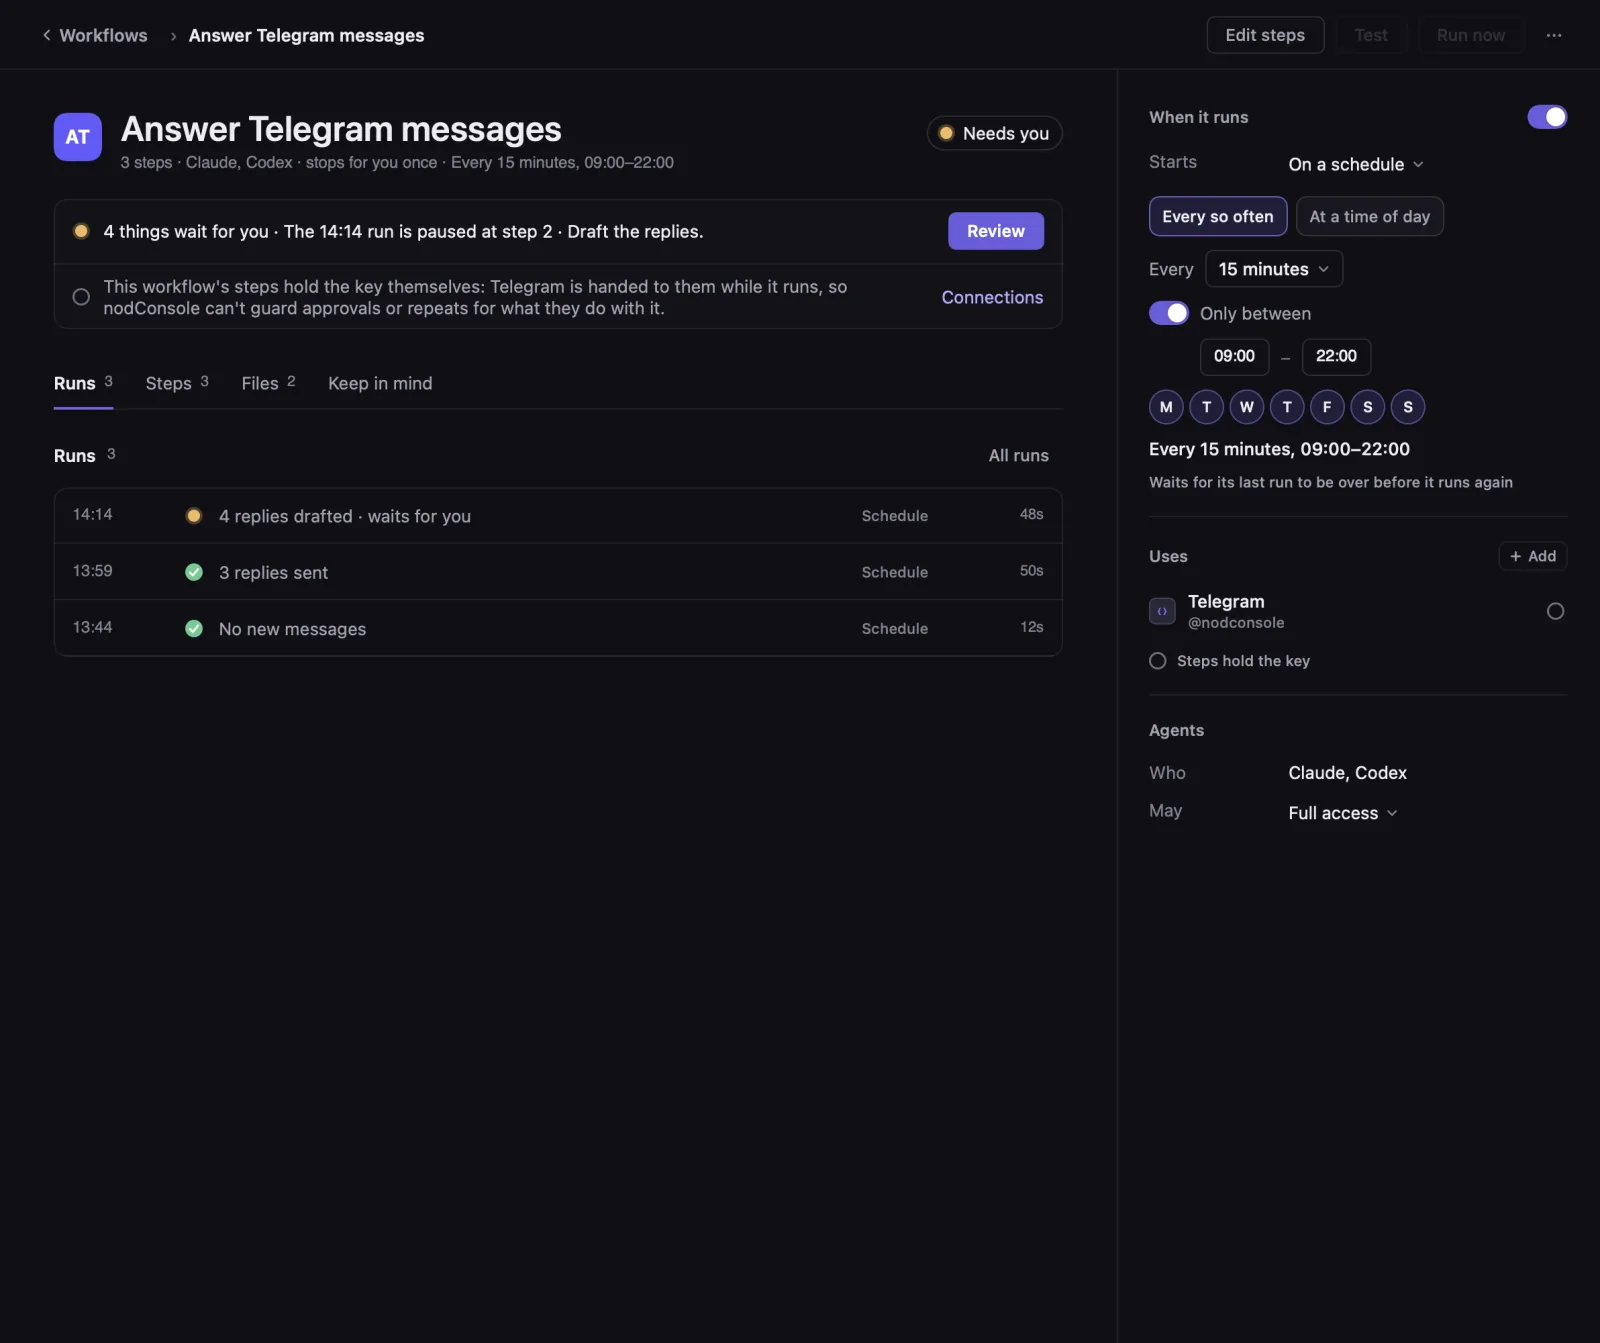Open the three-dot more options menu

(1553, 35)
